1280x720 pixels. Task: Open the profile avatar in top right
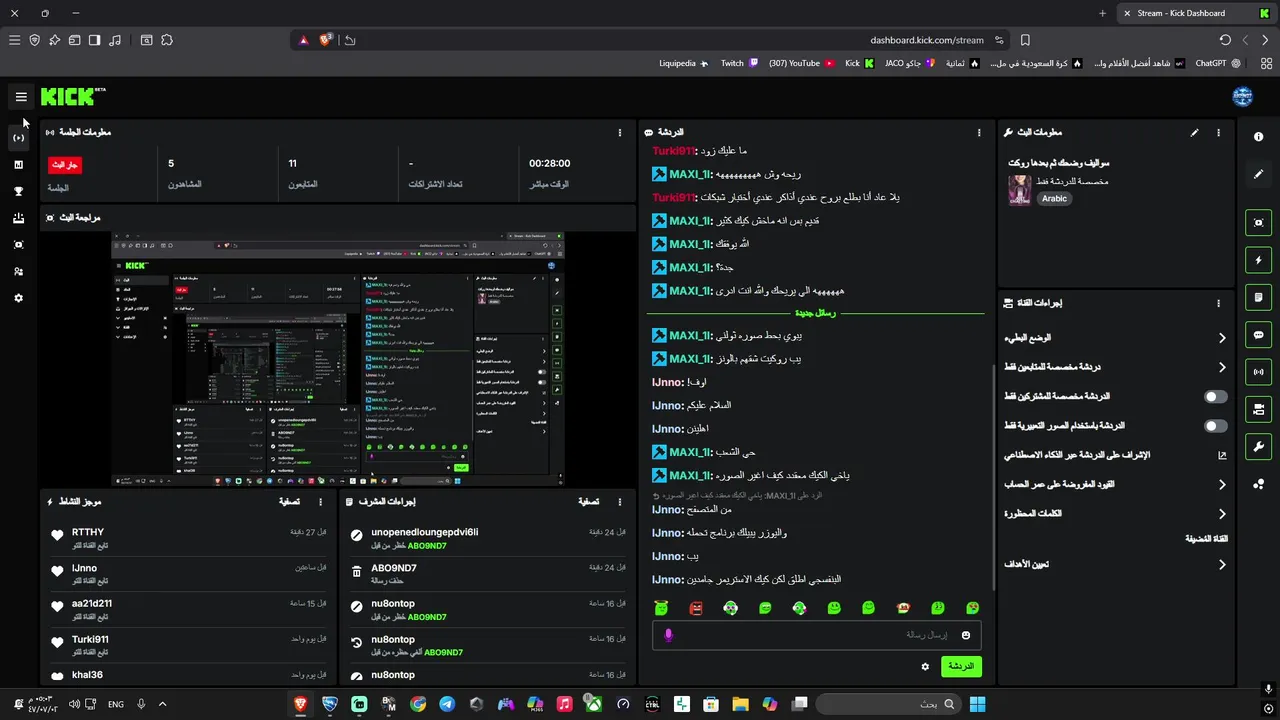click(x=1242, y=97)
